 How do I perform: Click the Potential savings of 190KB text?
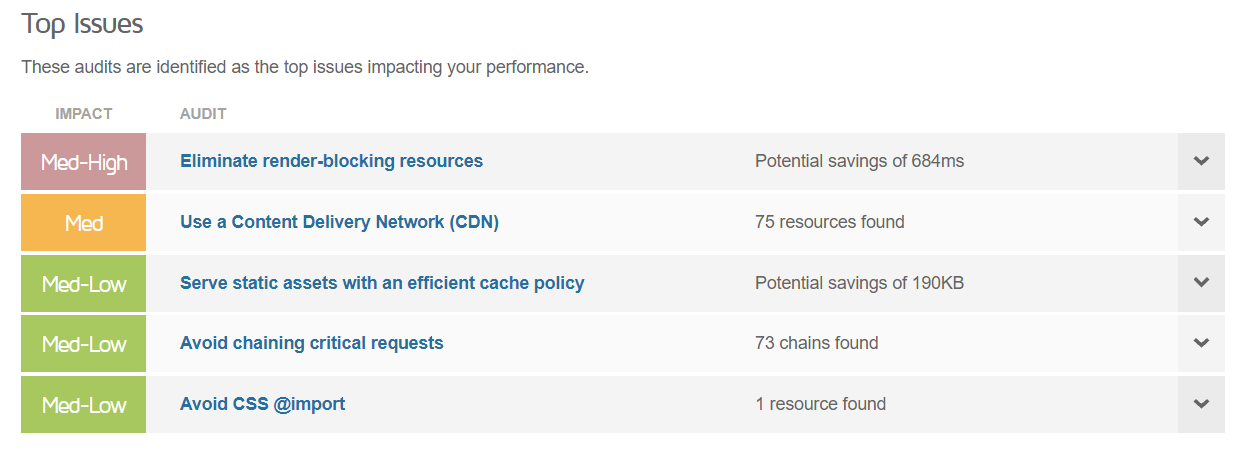[859, 283]
